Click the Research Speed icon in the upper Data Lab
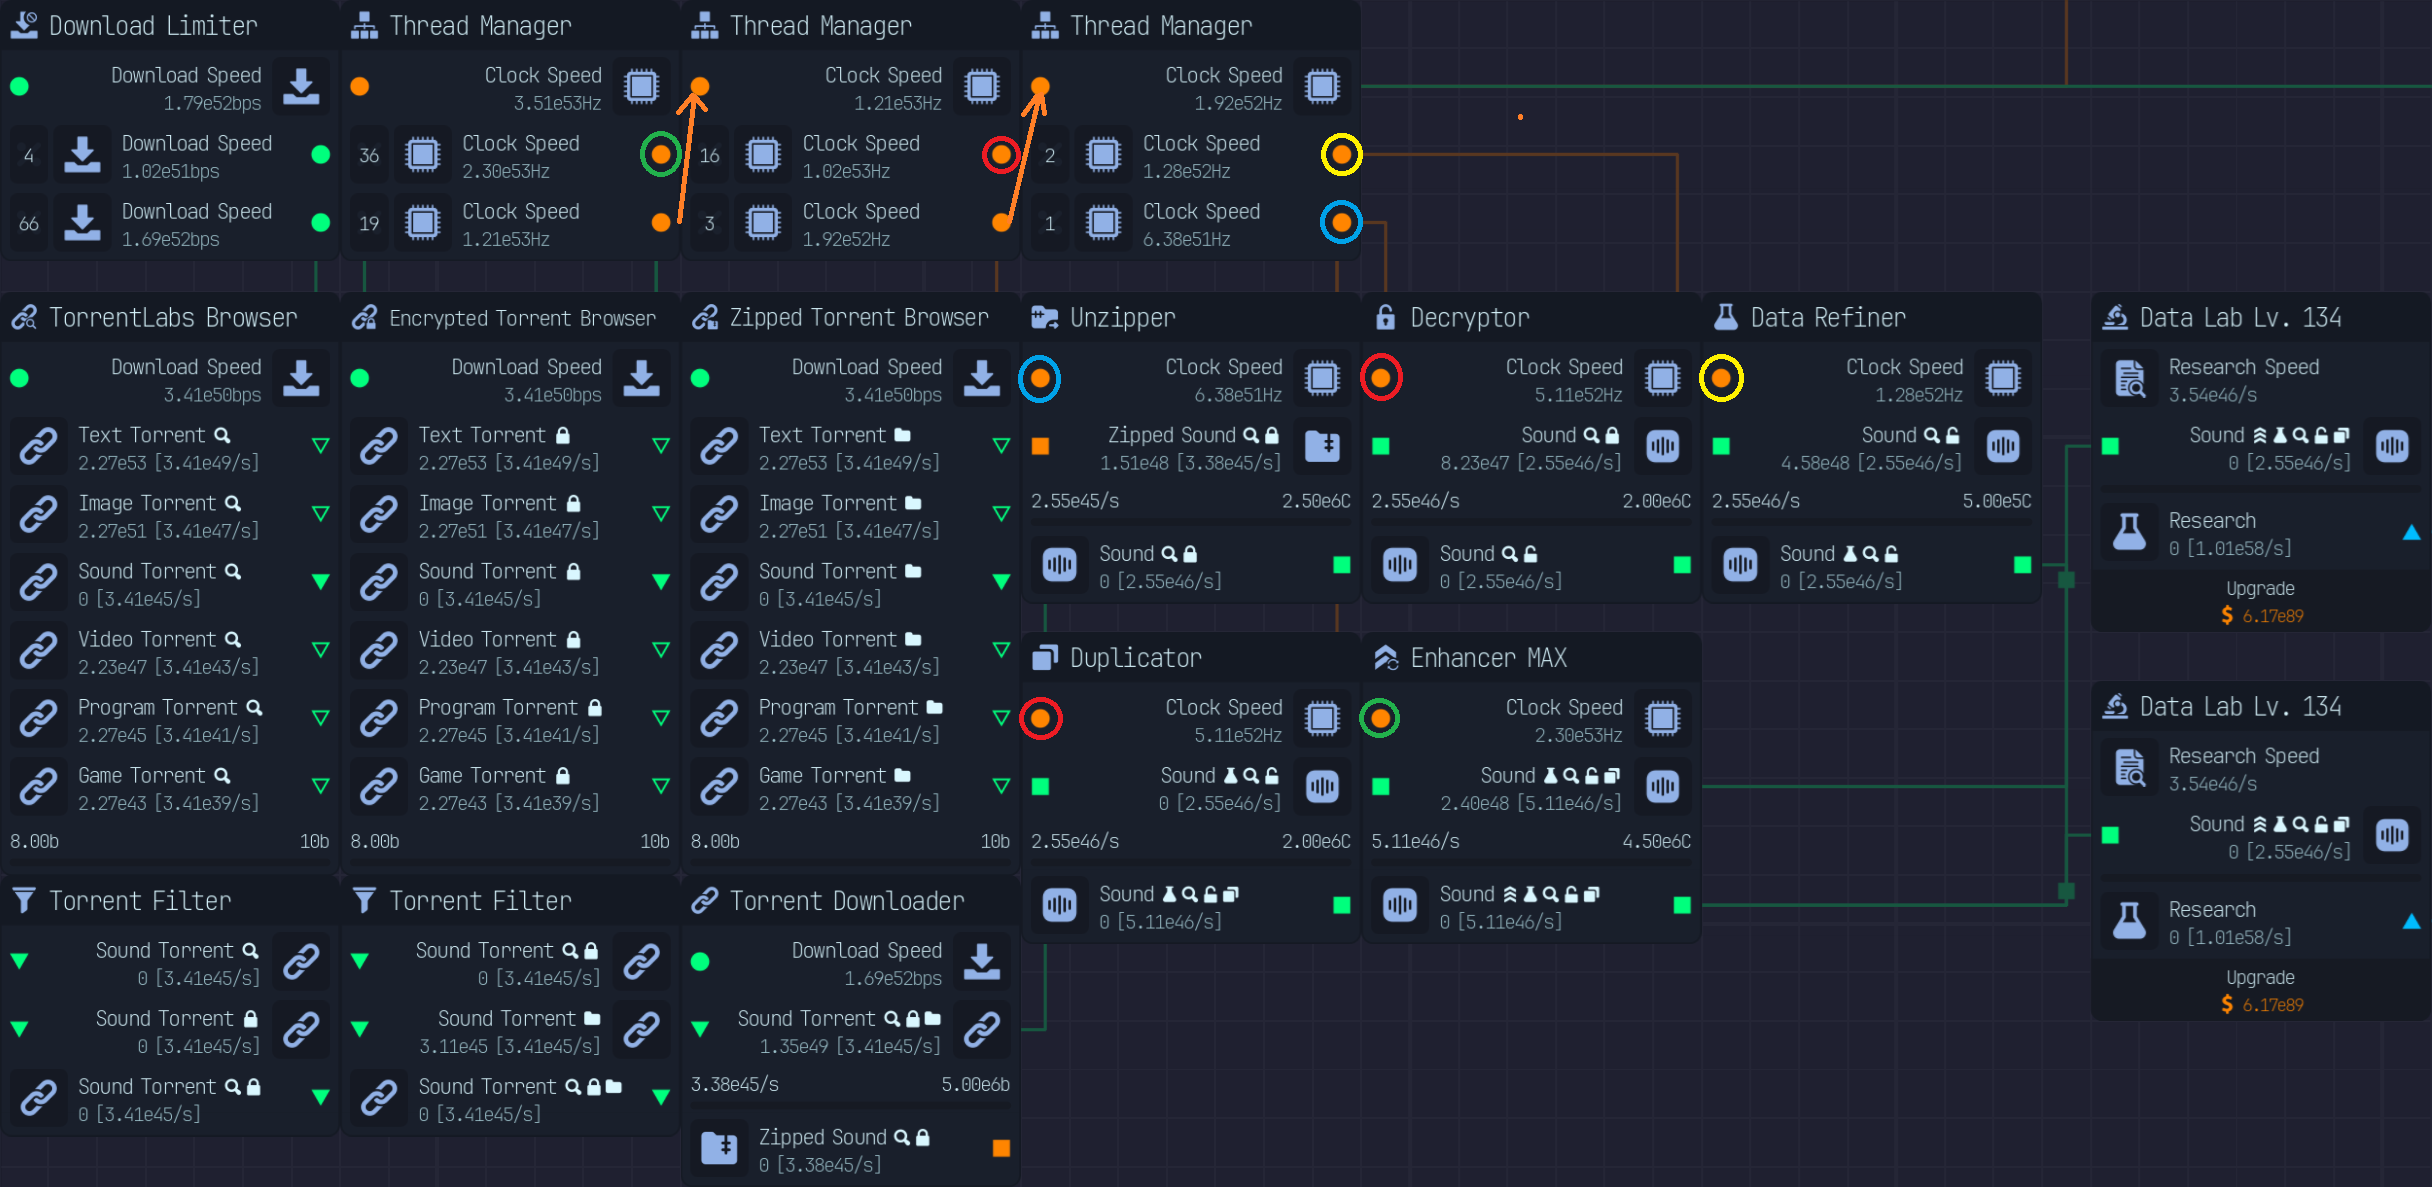2432x1187 pixels. click(2129, 379)
